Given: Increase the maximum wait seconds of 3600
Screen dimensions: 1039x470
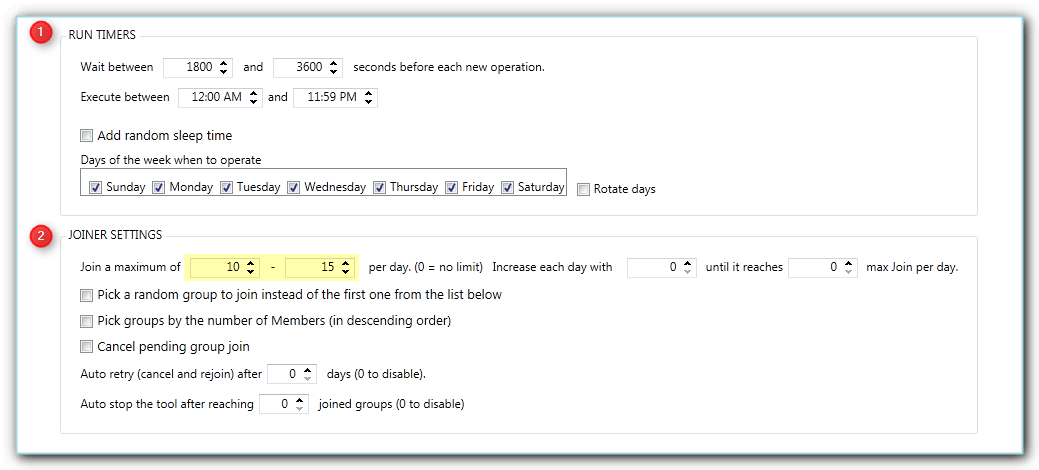Looking at the screenshot, I should (x=334, y=63).
